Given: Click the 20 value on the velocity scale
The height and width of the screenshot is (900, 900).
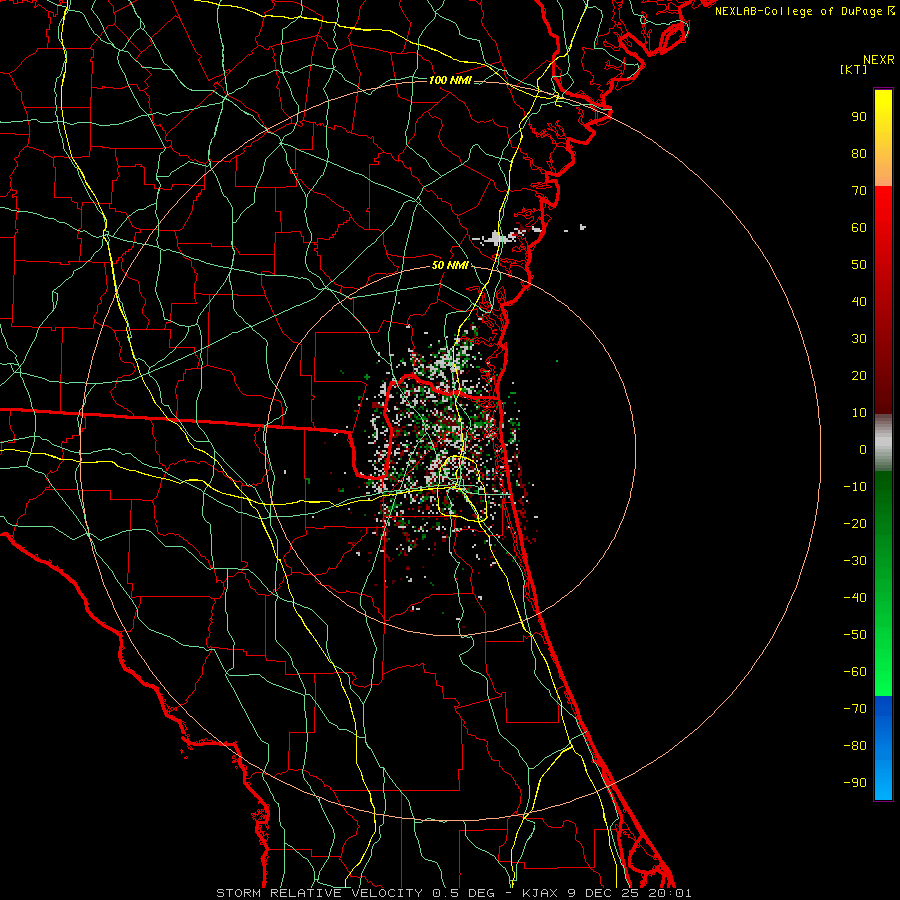Looking at the screenshot, I should point(859,375).
